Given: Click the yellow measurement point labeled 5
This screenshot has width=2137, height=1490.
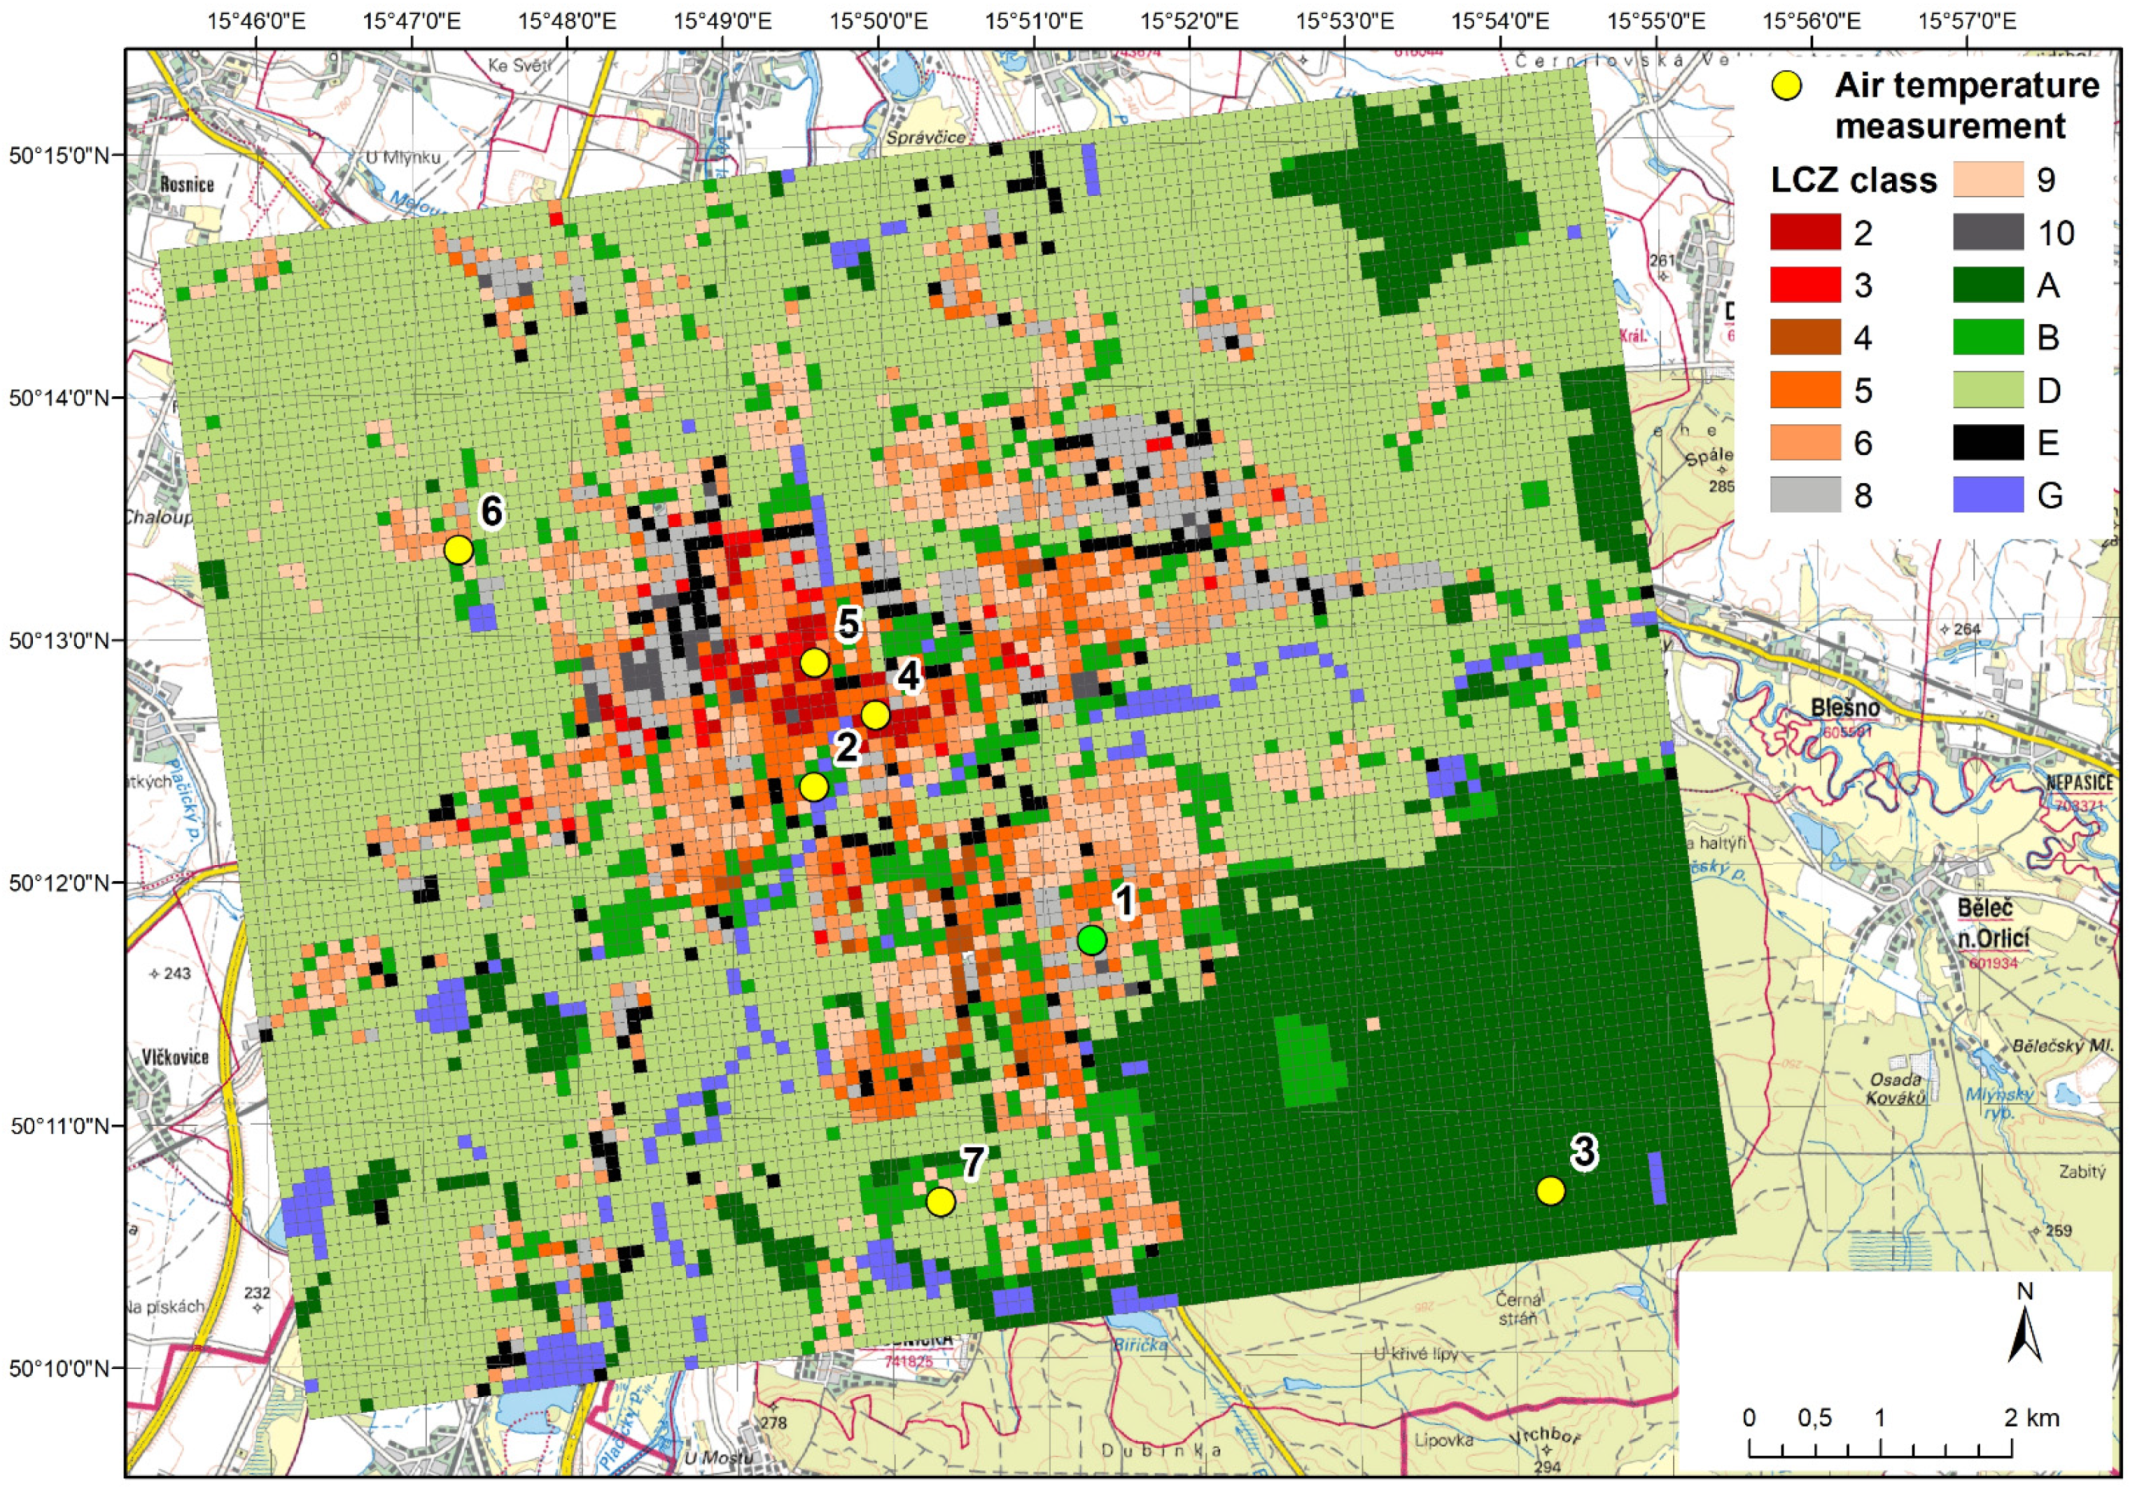Looking at the screenshot, I should (814, 662).
